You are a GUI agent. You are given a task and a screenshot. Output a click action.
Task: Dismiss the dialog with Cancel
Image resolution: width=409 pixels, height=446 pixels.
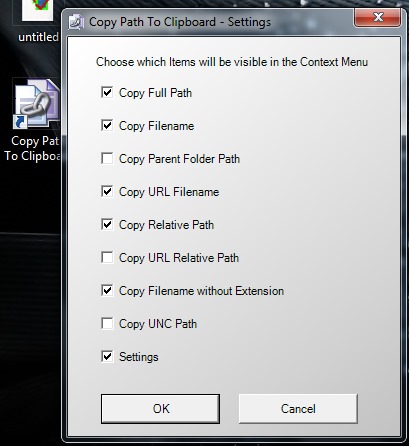298,409
